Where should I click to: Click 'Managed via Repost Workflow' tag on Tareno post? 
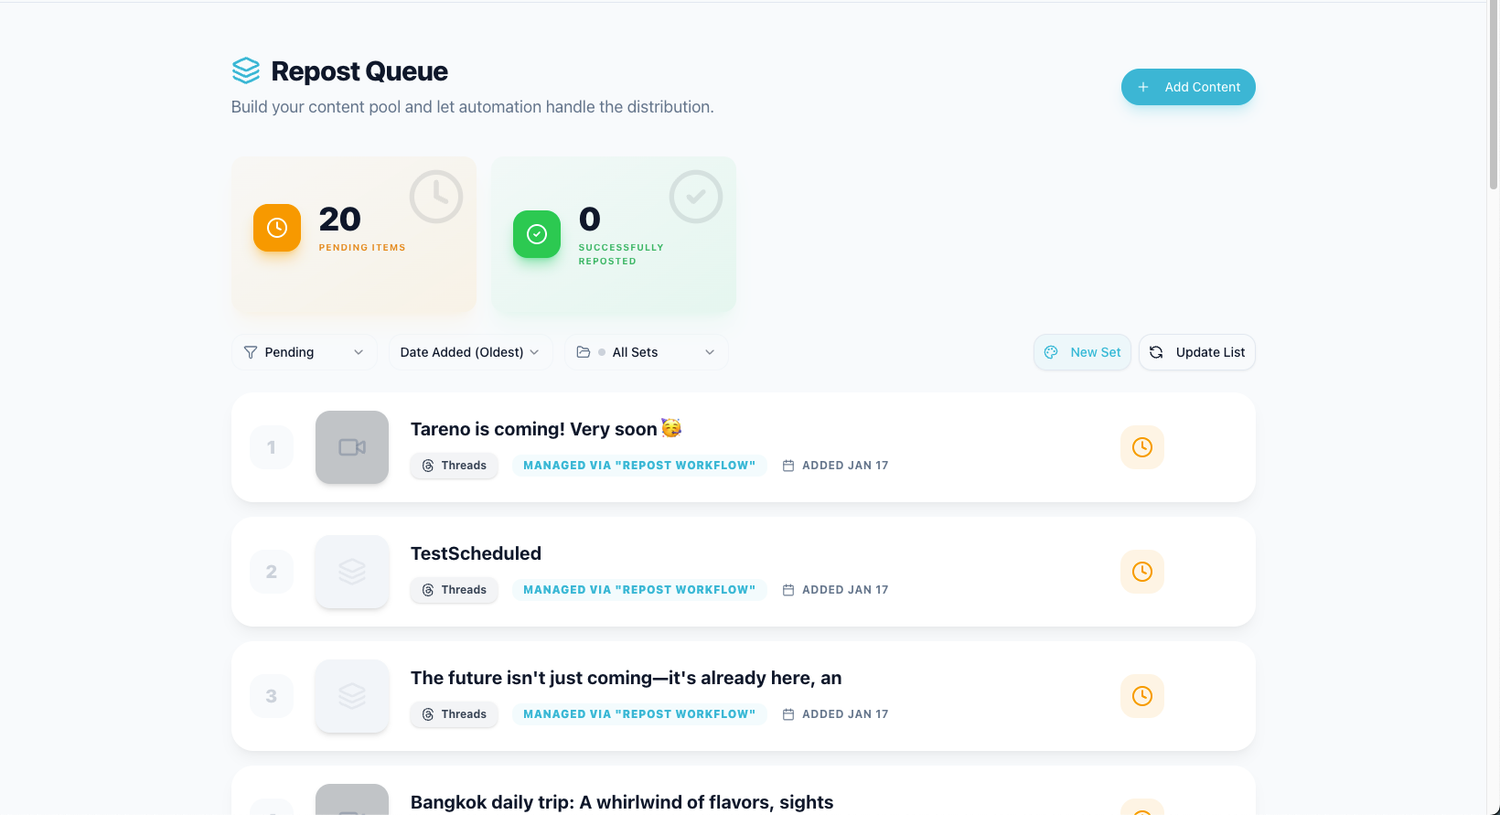[639, 466]
